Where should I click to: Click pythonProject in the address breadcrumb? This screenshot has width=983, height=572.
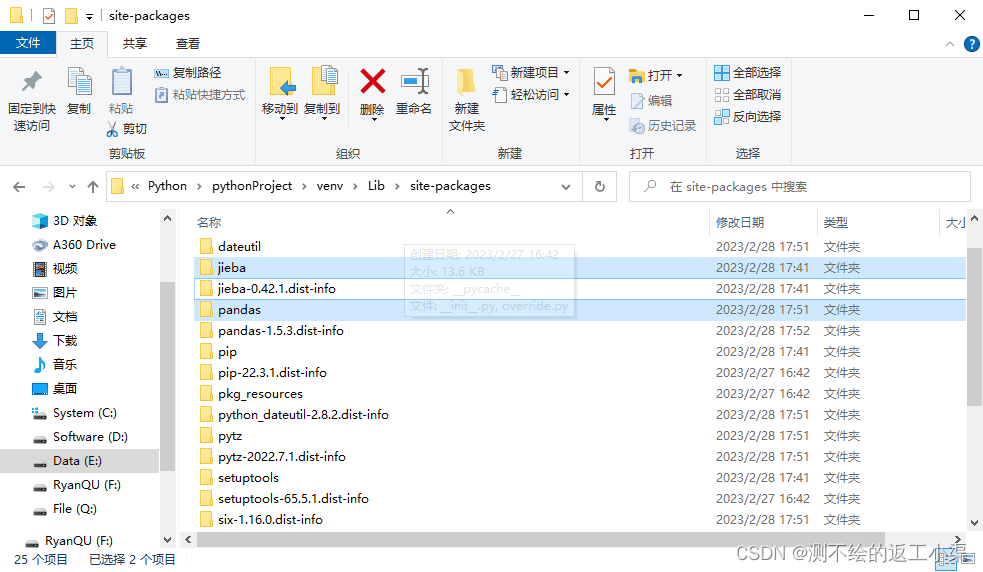(252, 186)
